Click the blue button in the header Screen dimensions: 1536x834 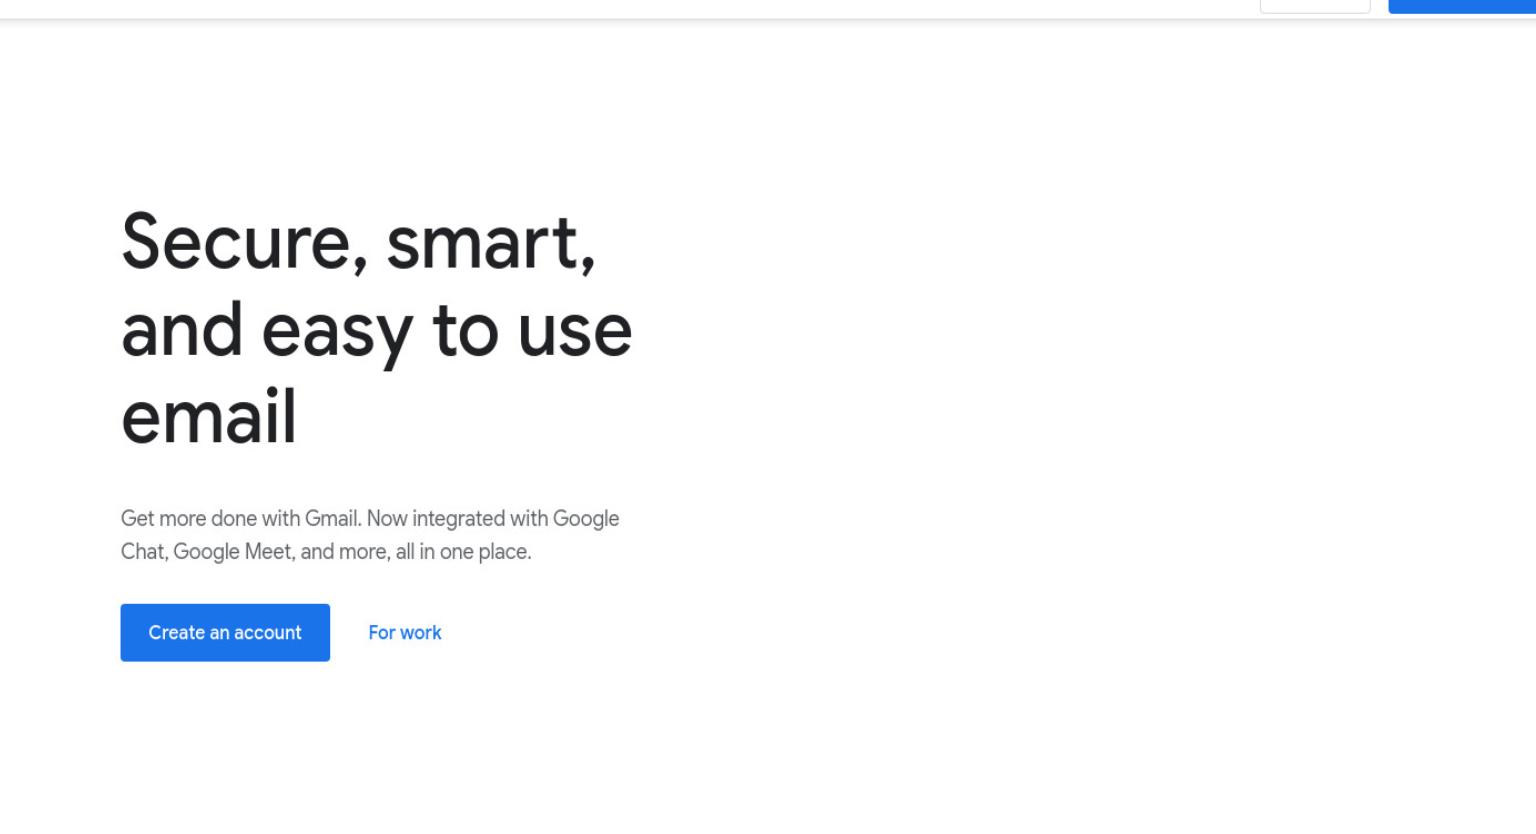click(x=1462, y=6)
